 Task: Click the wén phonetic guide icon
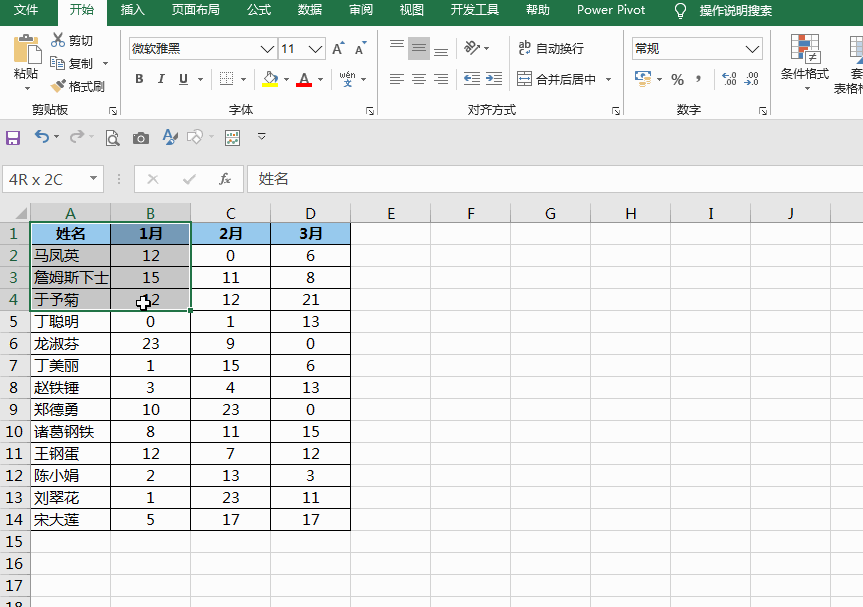click(x=347, y=79)
